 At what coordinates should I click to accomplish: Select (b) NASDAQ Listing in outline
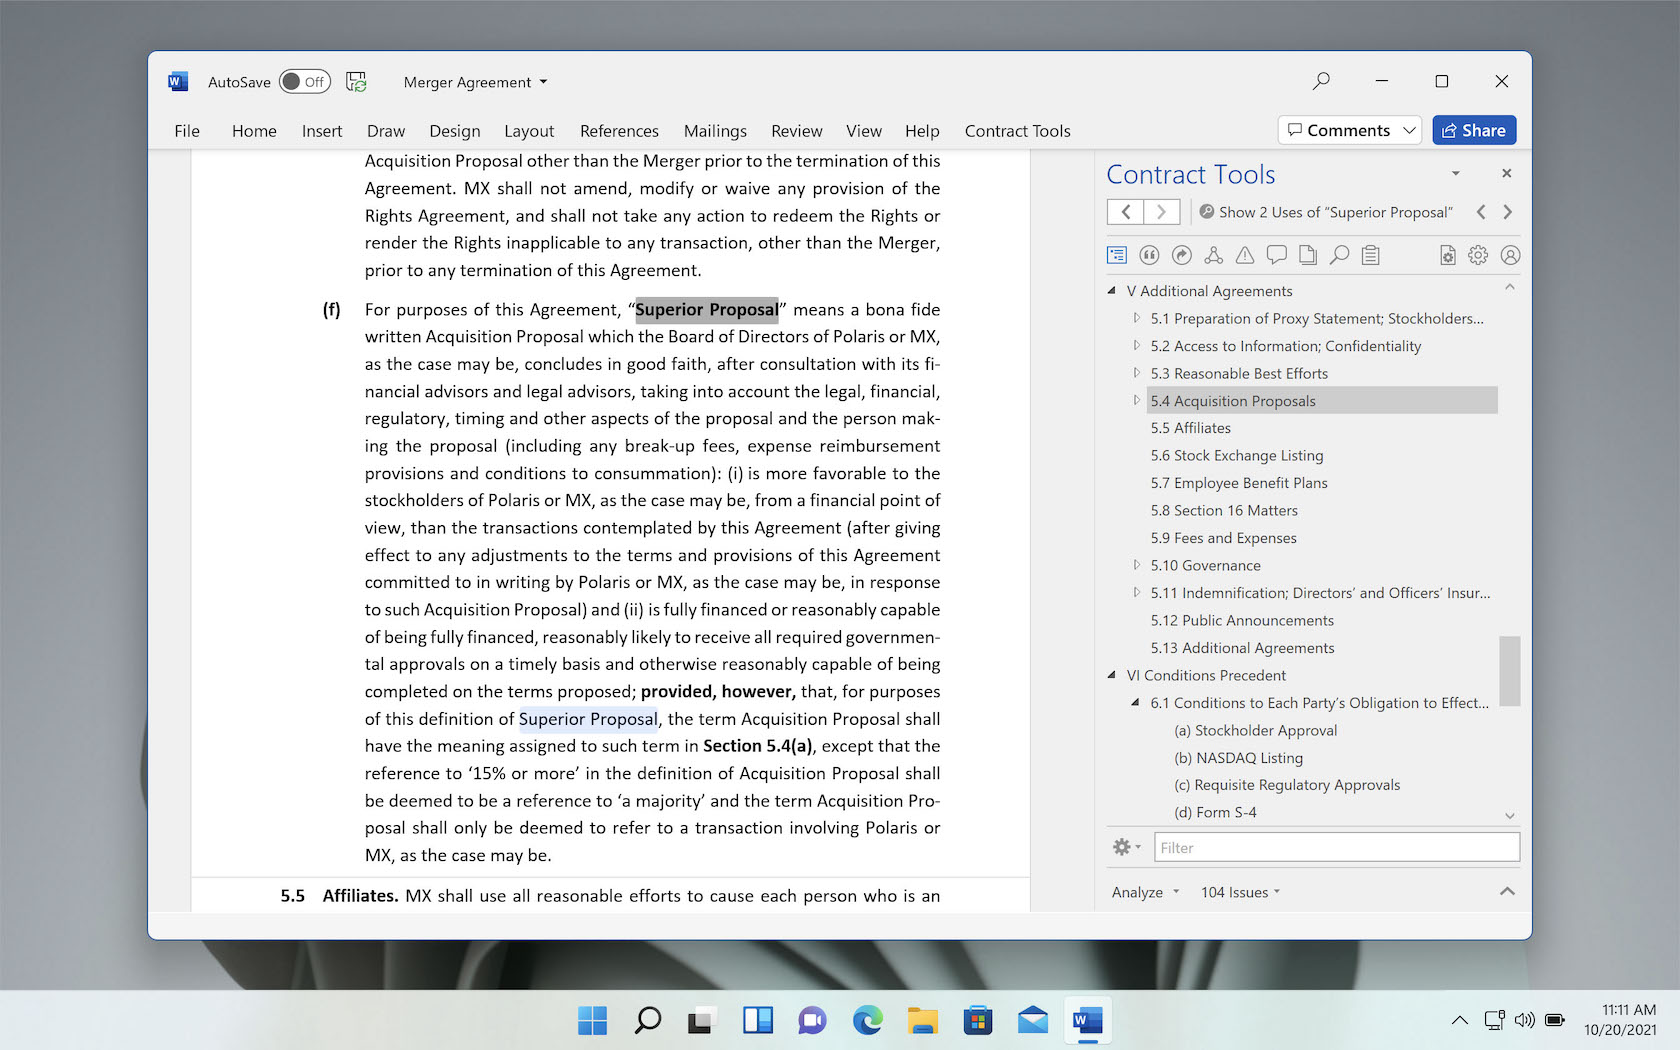tap(1238, 758)
